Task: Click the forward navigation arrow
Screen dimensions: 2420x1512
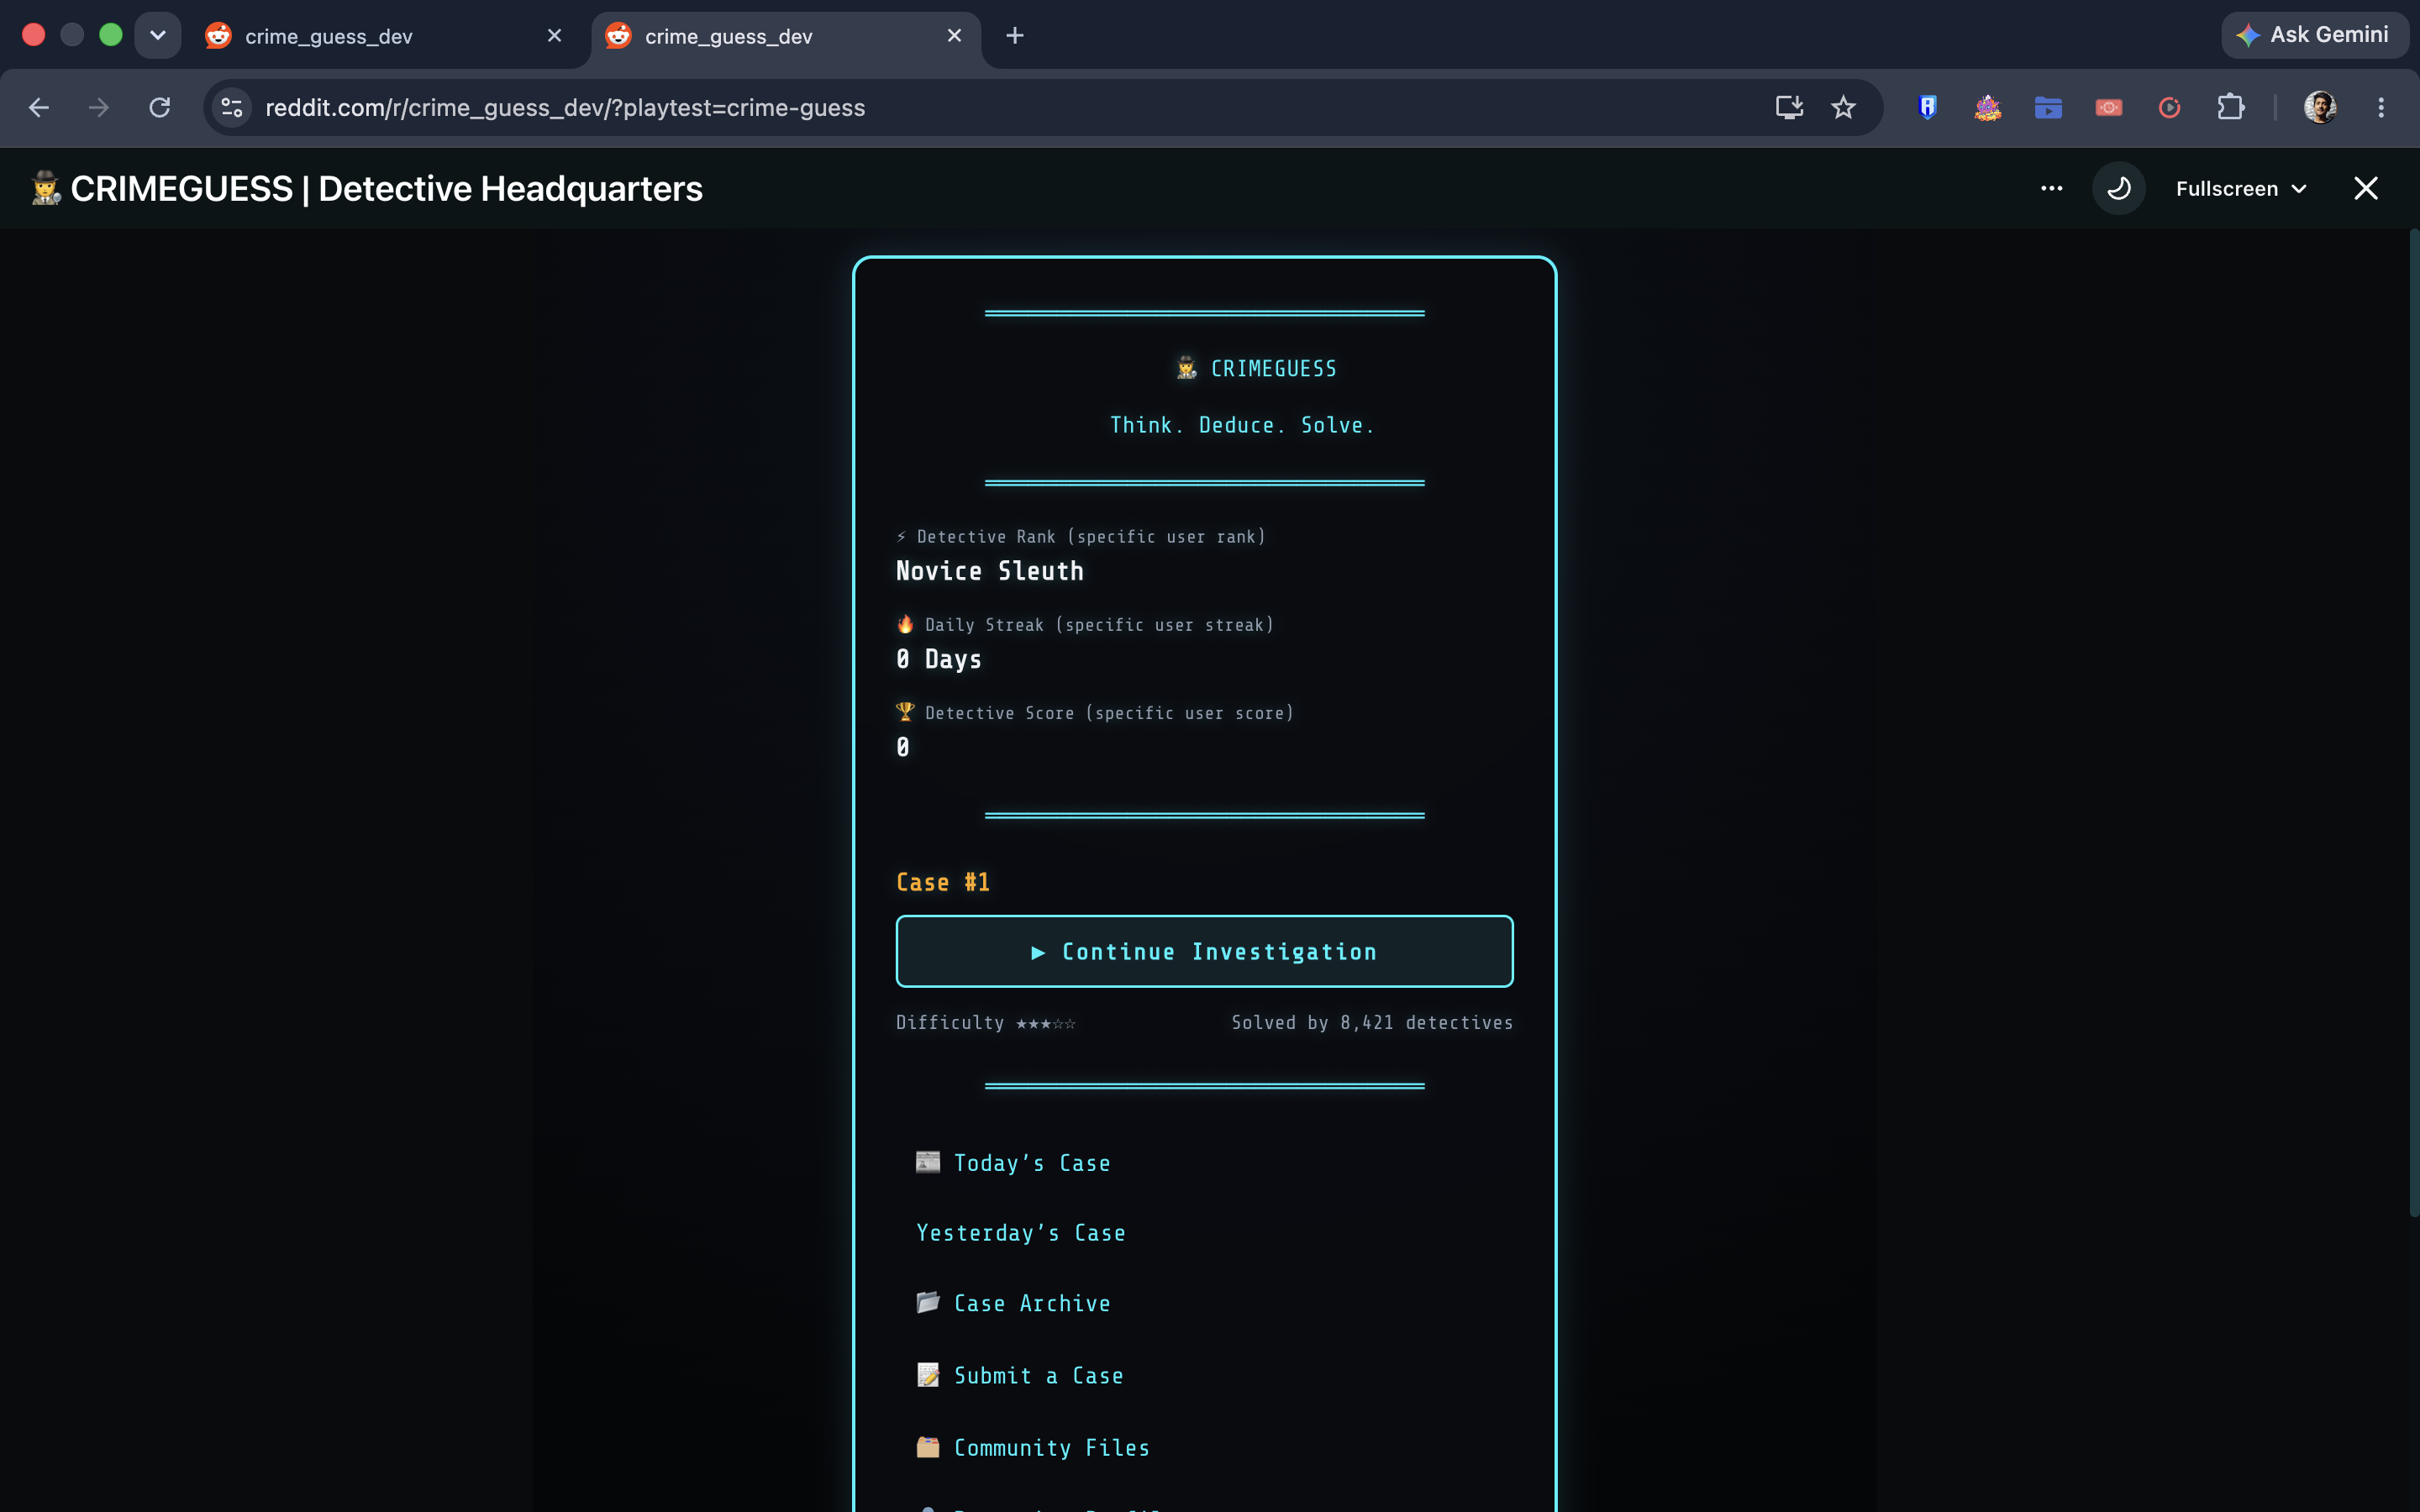Action: [x=99, y=107]
